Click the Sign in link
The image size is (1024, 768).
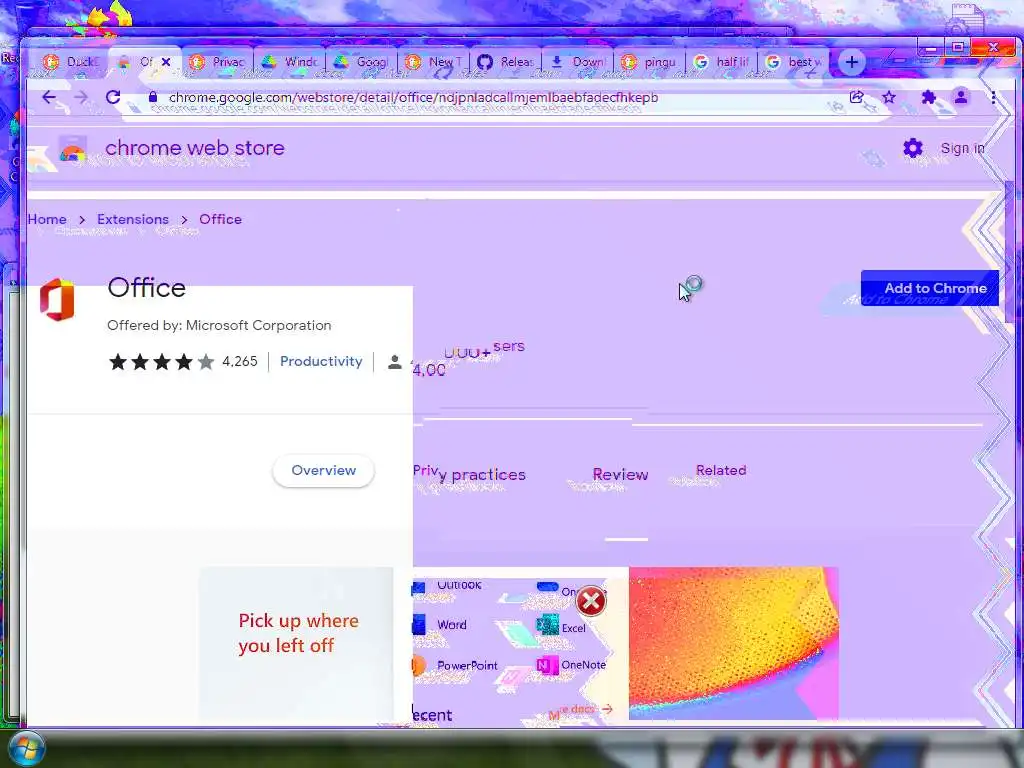point(963,148)
